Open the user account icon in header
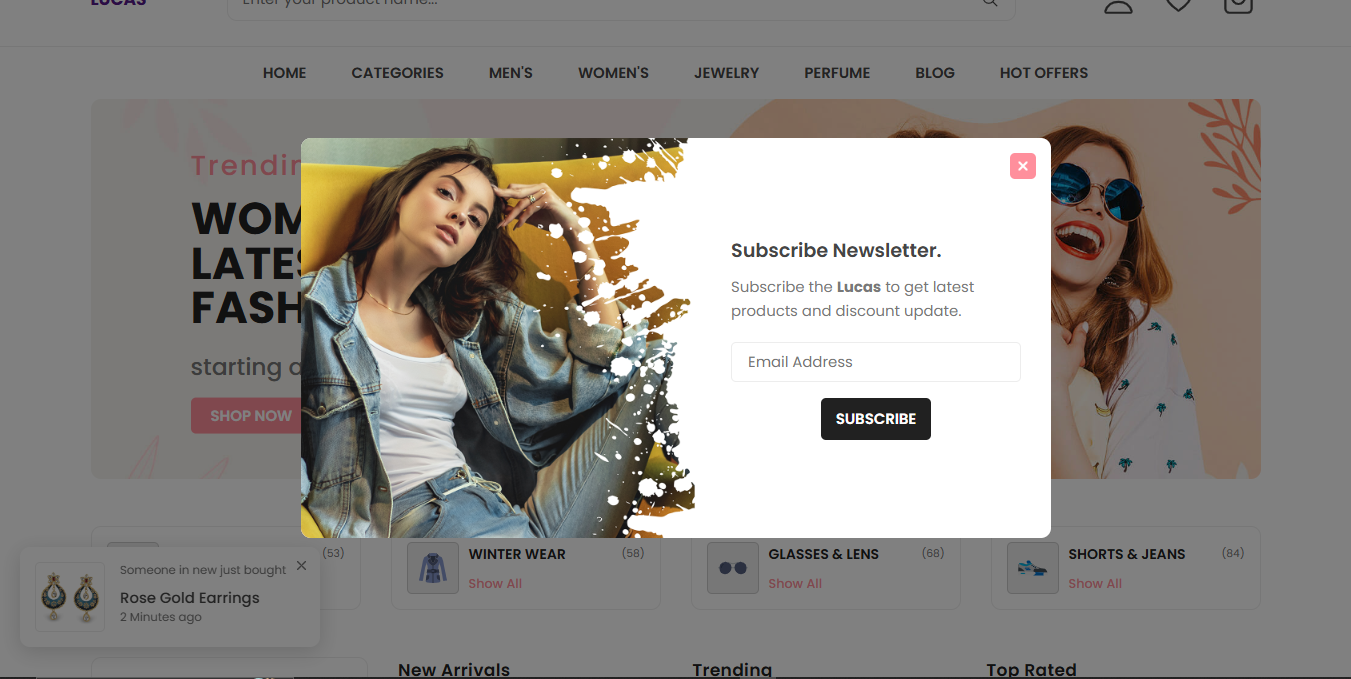Viewport: 1351px width, 679px height. 1118,5
